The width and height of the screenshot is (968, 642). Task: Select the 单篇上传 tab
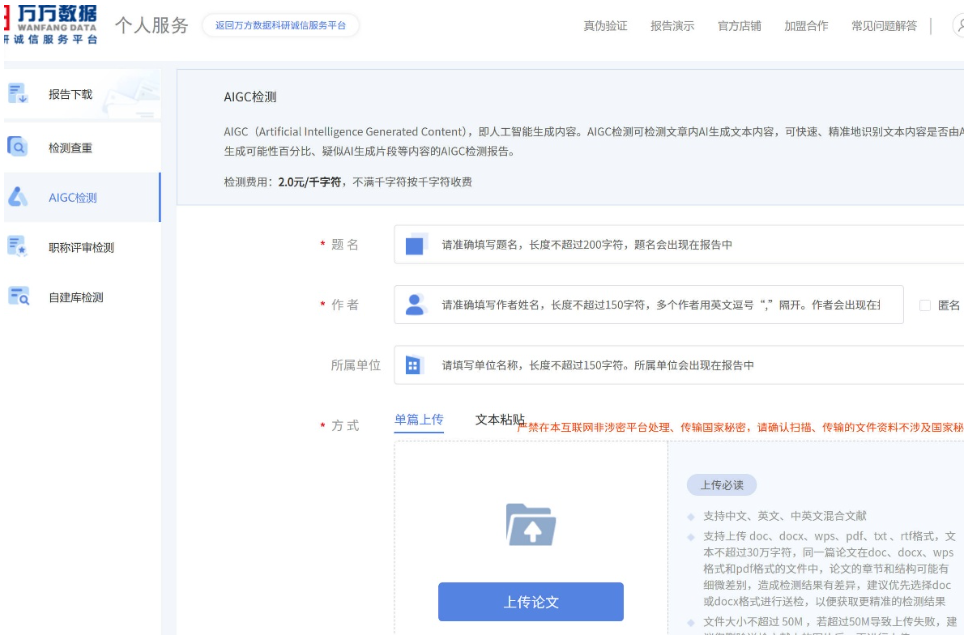418,420
